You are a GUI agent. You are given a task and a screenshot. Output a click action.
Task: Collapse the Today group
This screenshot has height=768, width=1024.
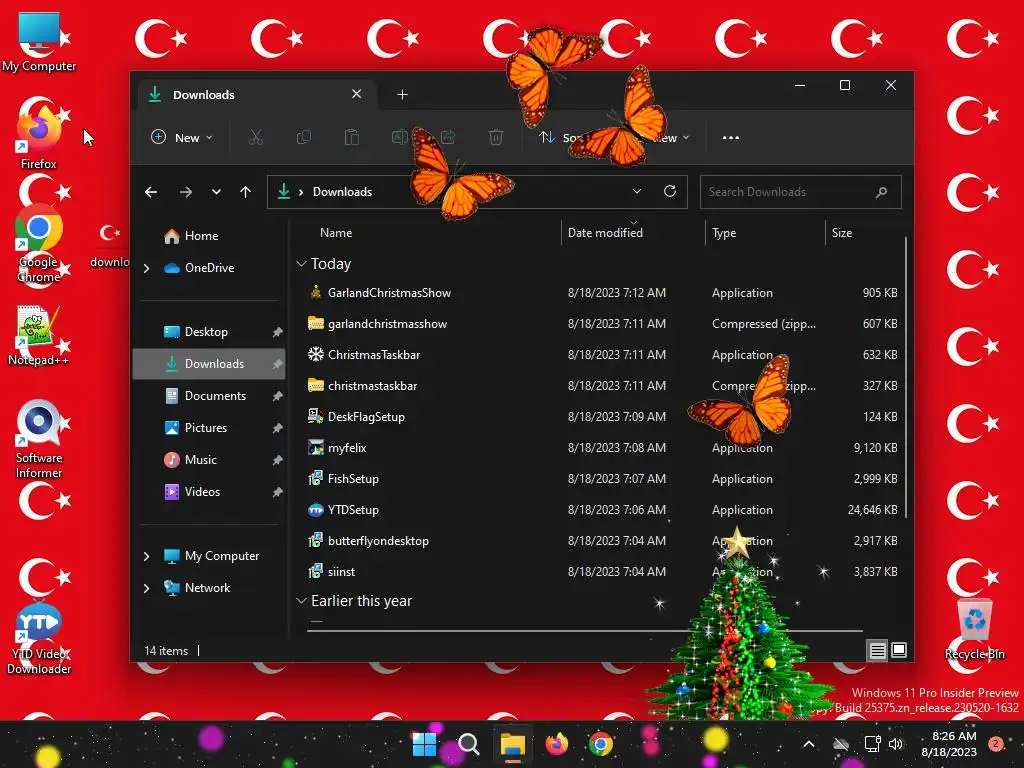point(301,264)
